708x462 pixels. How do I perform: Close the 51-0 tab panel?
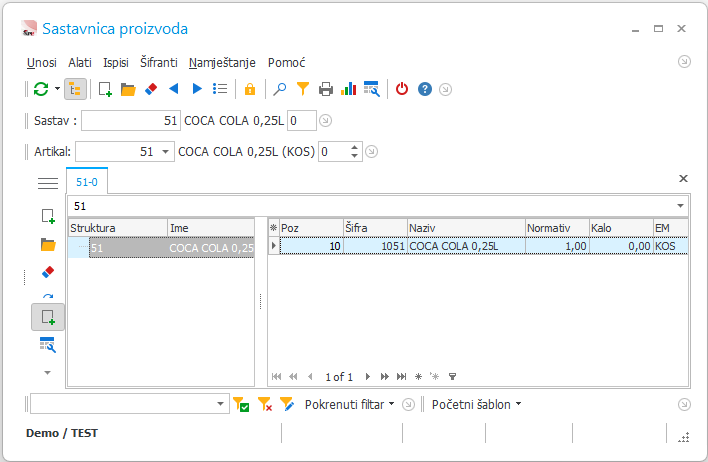click(683, 178)
